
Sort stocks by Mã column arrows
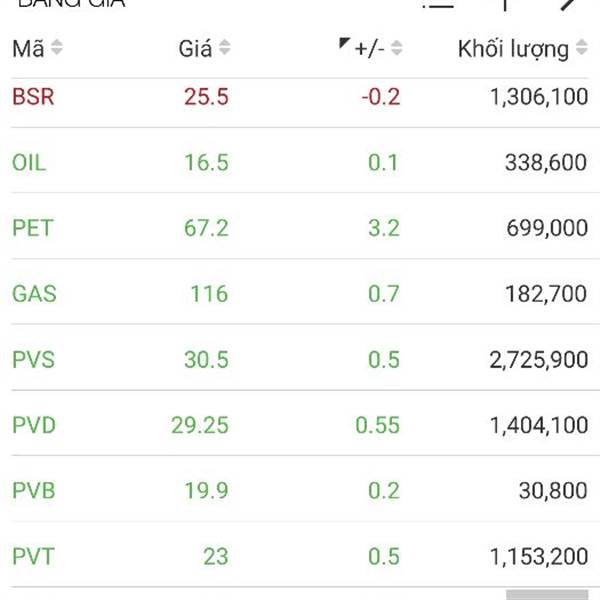point(57,47)
